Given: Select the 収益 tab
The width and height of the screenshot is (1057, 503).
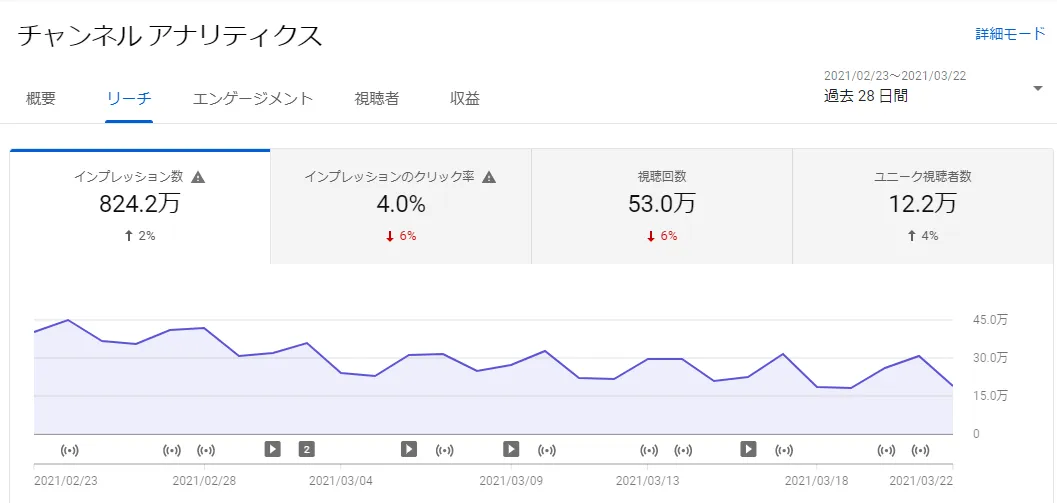Looking at the screenshot, I should pyautogui.click(x=465, y=98).
